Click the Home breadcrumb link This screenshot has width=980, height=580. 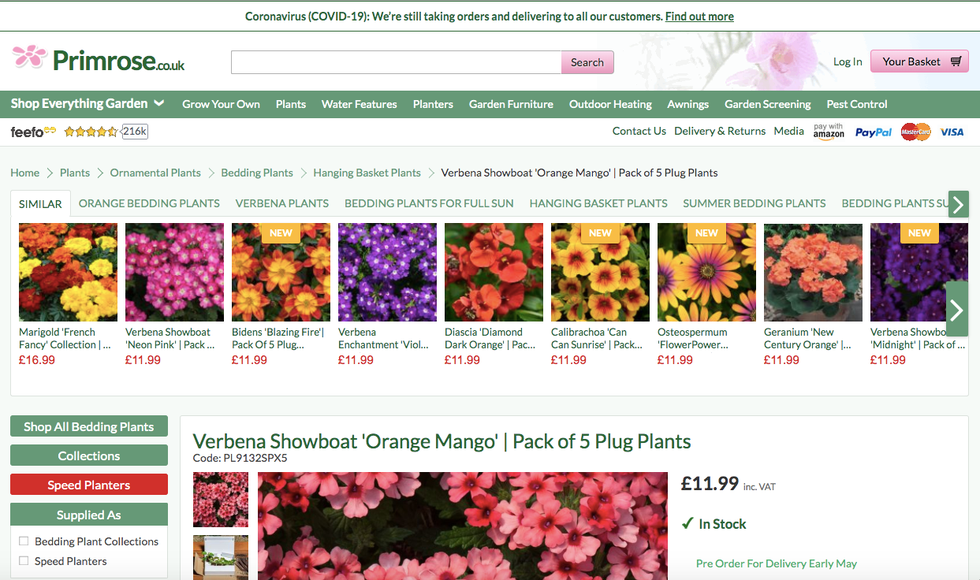[x=24, y=172]
